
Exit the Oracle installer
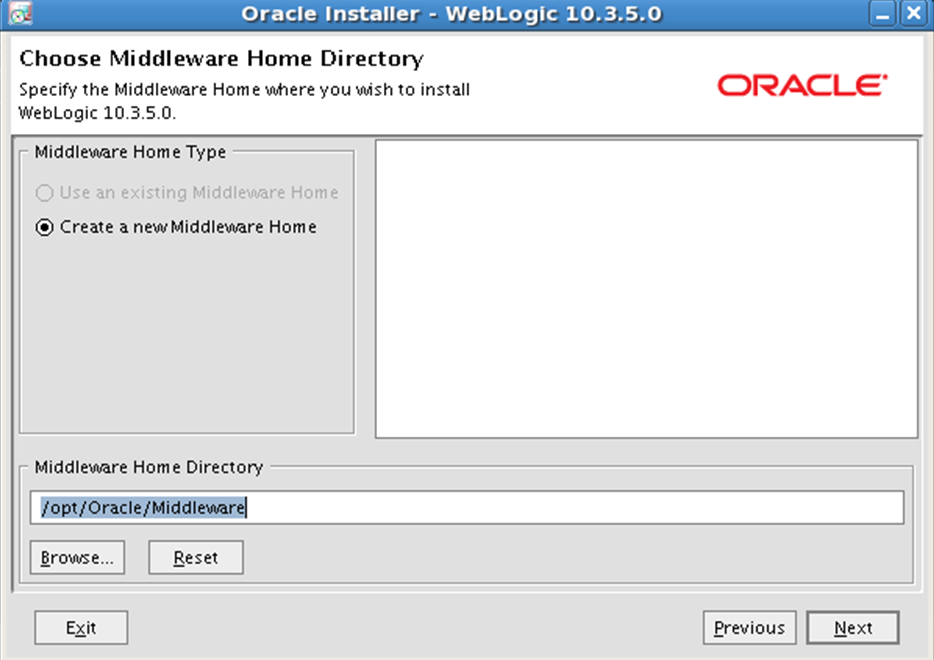(81, 628)
